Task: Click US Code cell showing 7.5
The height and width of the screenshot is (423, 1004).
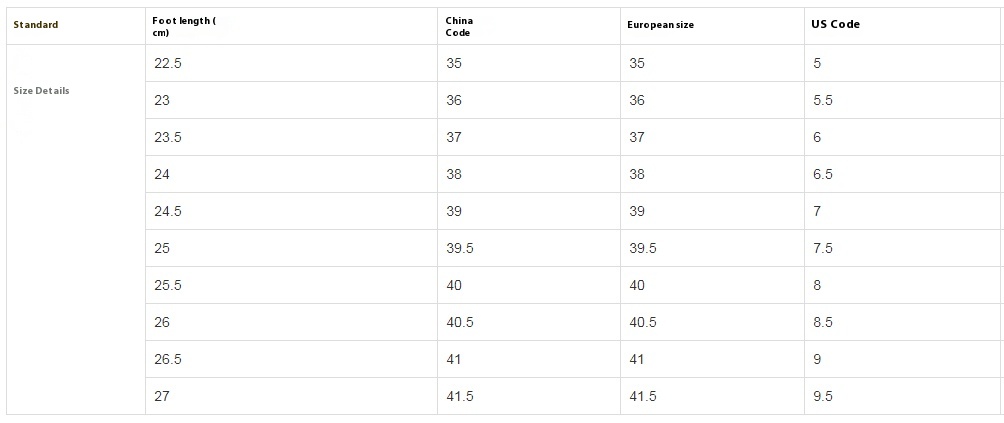Action: point(823,248)
